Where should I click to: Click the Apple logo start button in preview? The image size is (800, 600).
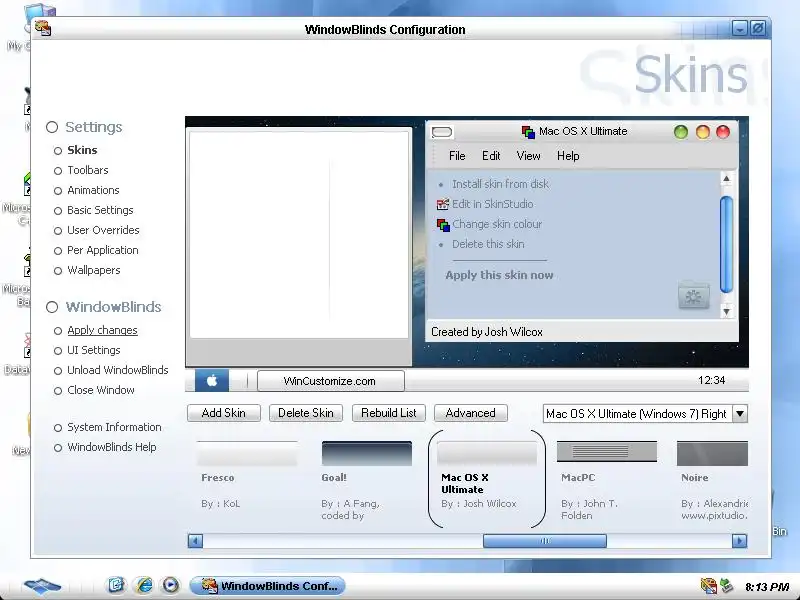pyautogui.click(x=212, y=381)
